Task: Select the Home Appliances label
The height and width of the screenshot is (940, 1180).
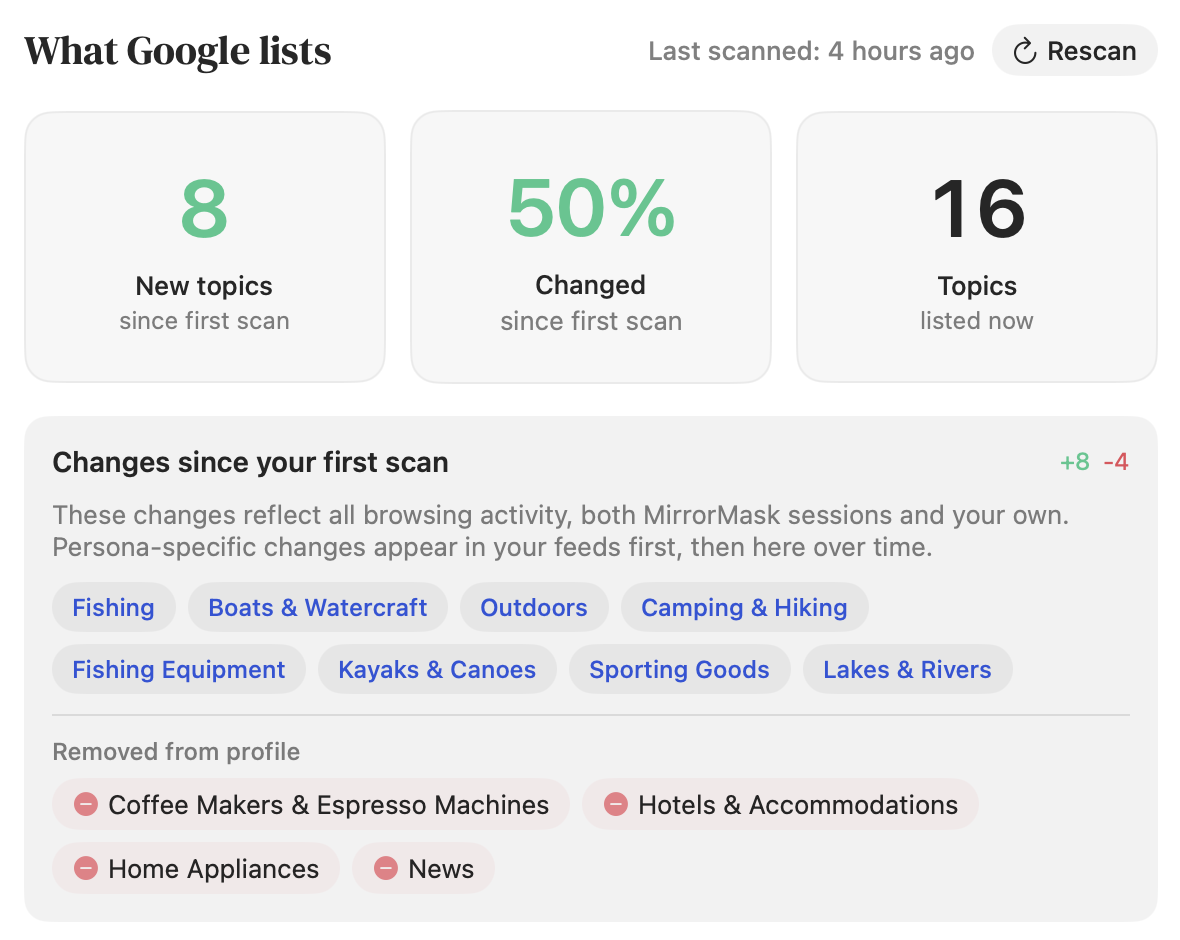Action: coord(214,869)
